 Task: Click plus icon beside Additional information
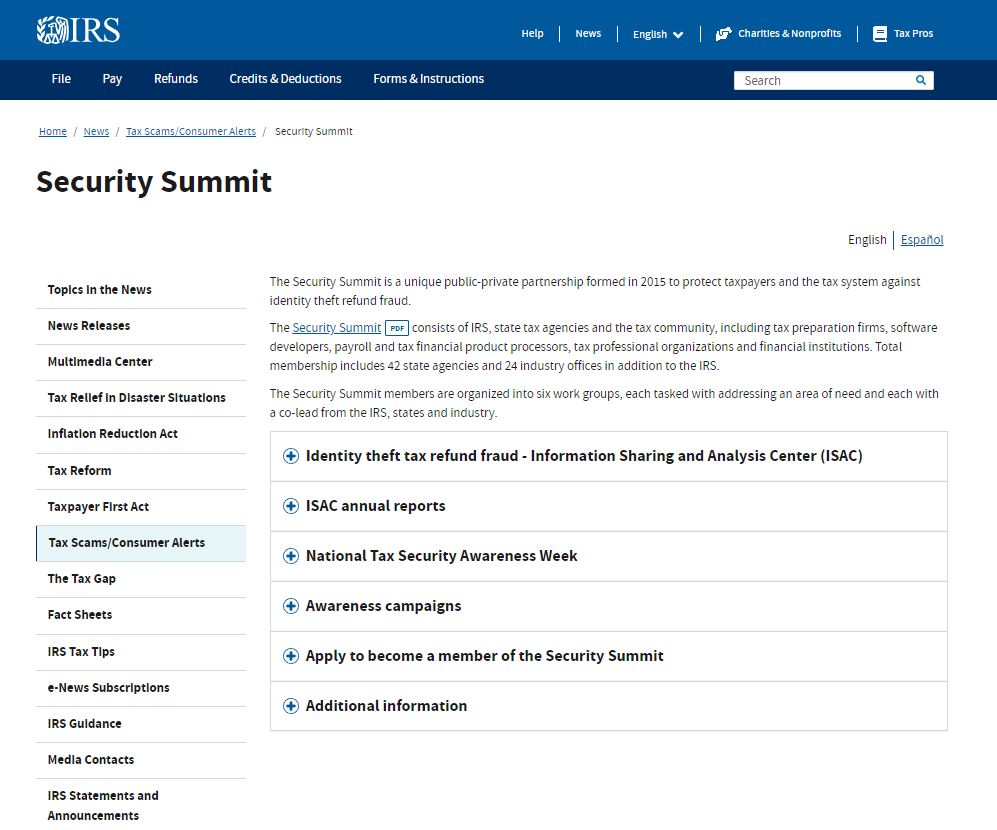291,706
